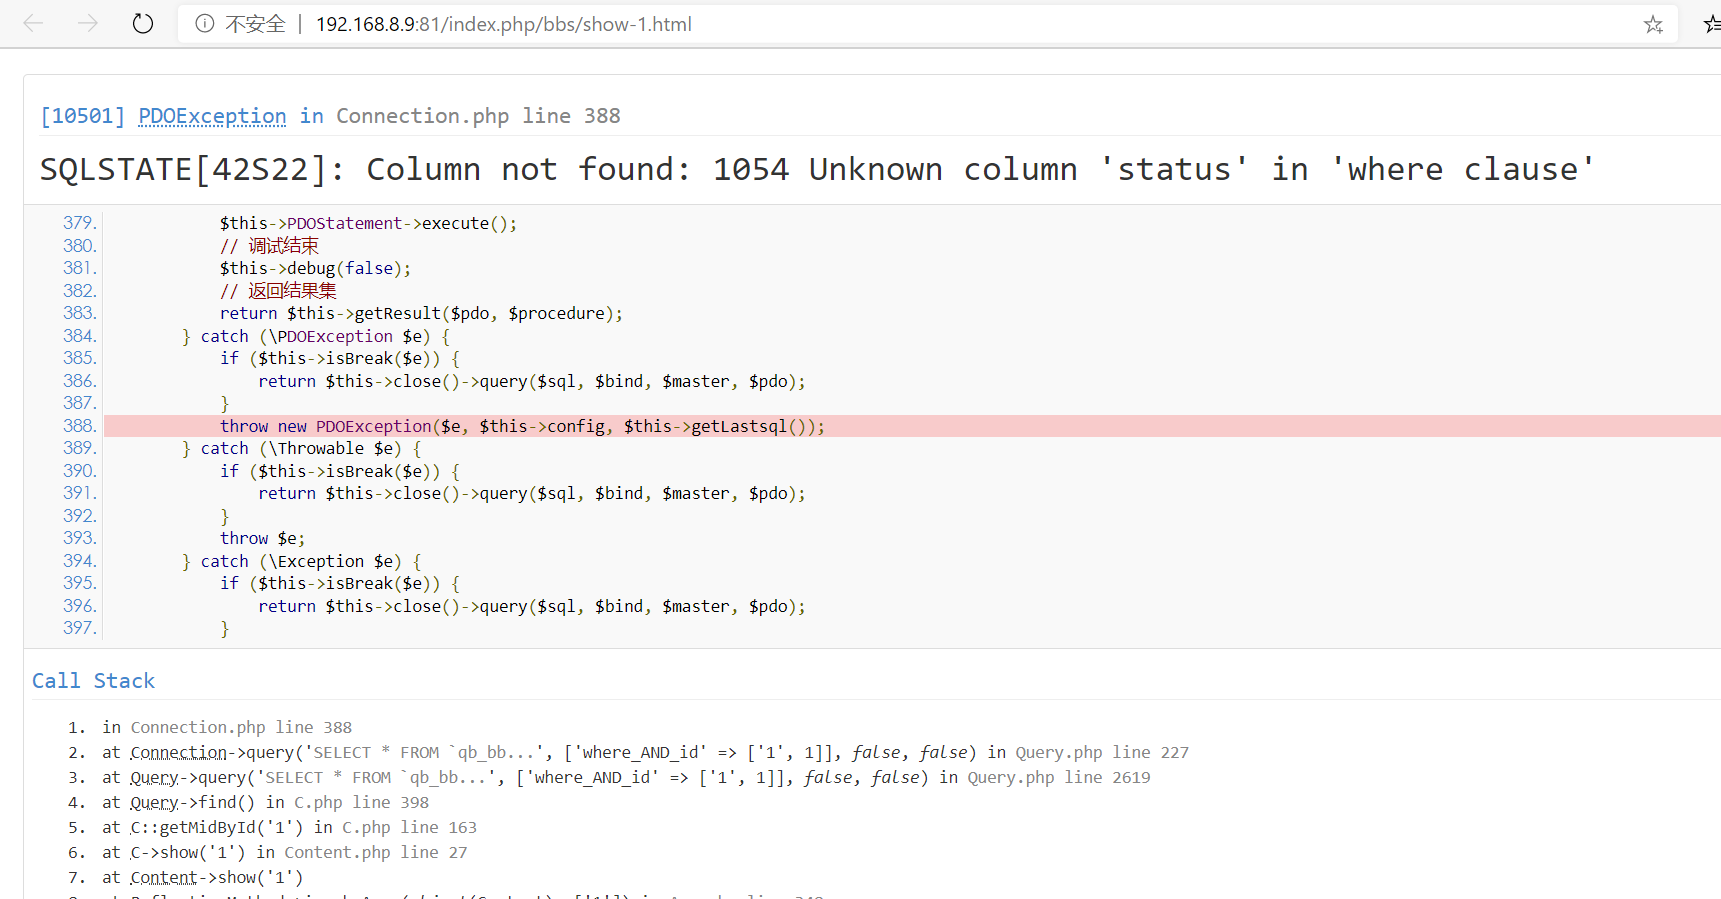Click line number 388 in the code gutter
The image size is (1721, 899).
[79, 426]
